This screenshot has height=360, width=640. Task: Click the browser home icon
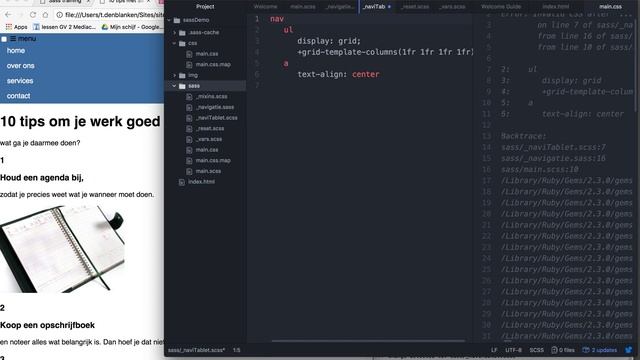click(x=45, y=15)
